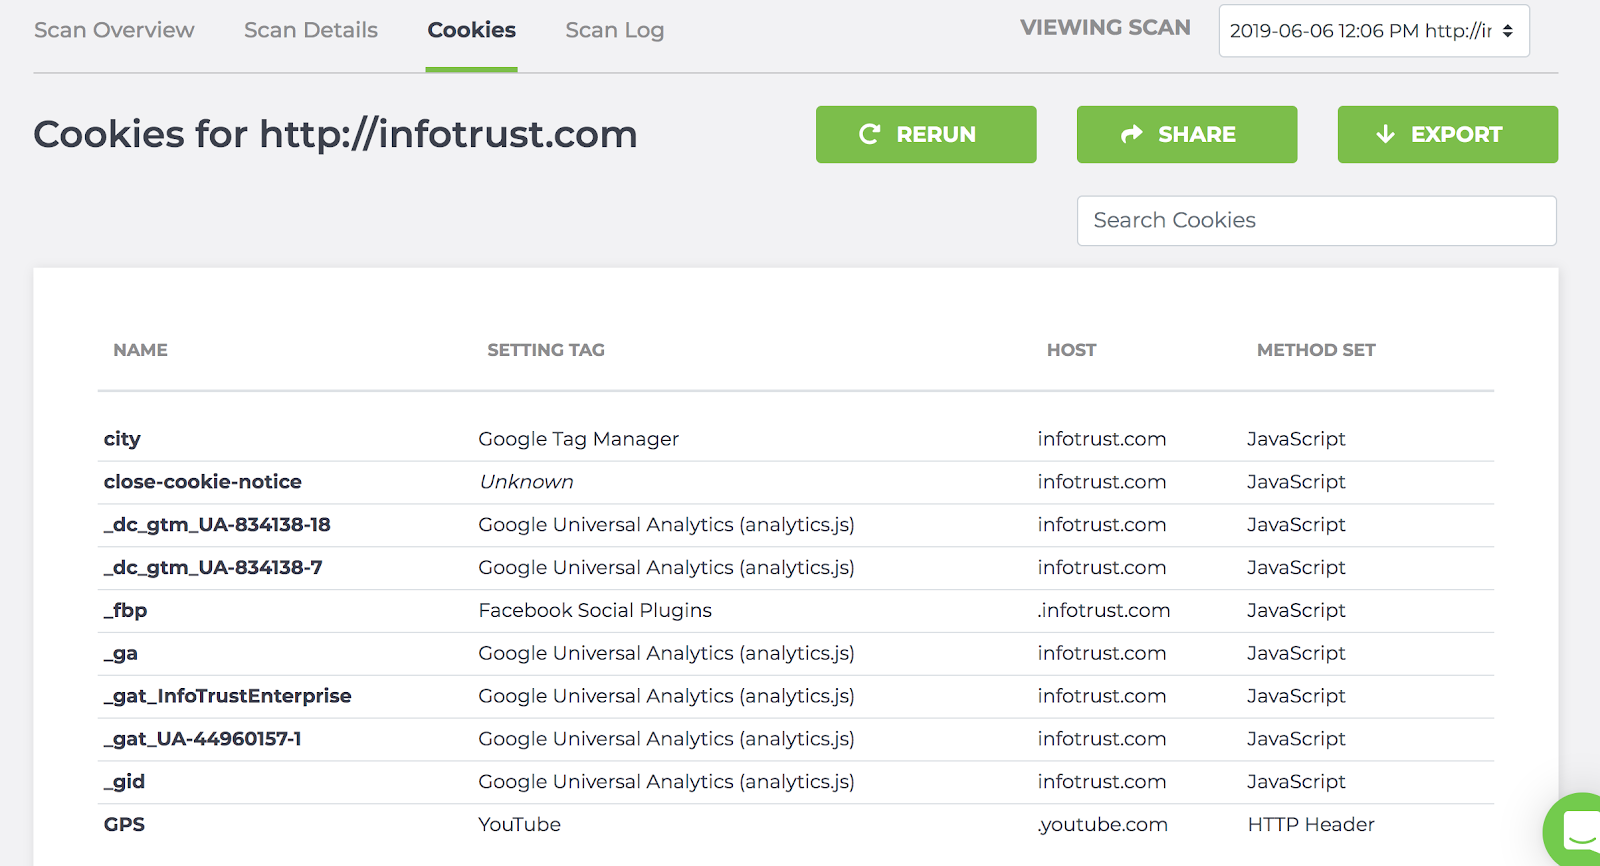This screenshot has height=866, width=1600.
Task: Click the Google Tag Manager setting tag
Action: tap(579, 439)
